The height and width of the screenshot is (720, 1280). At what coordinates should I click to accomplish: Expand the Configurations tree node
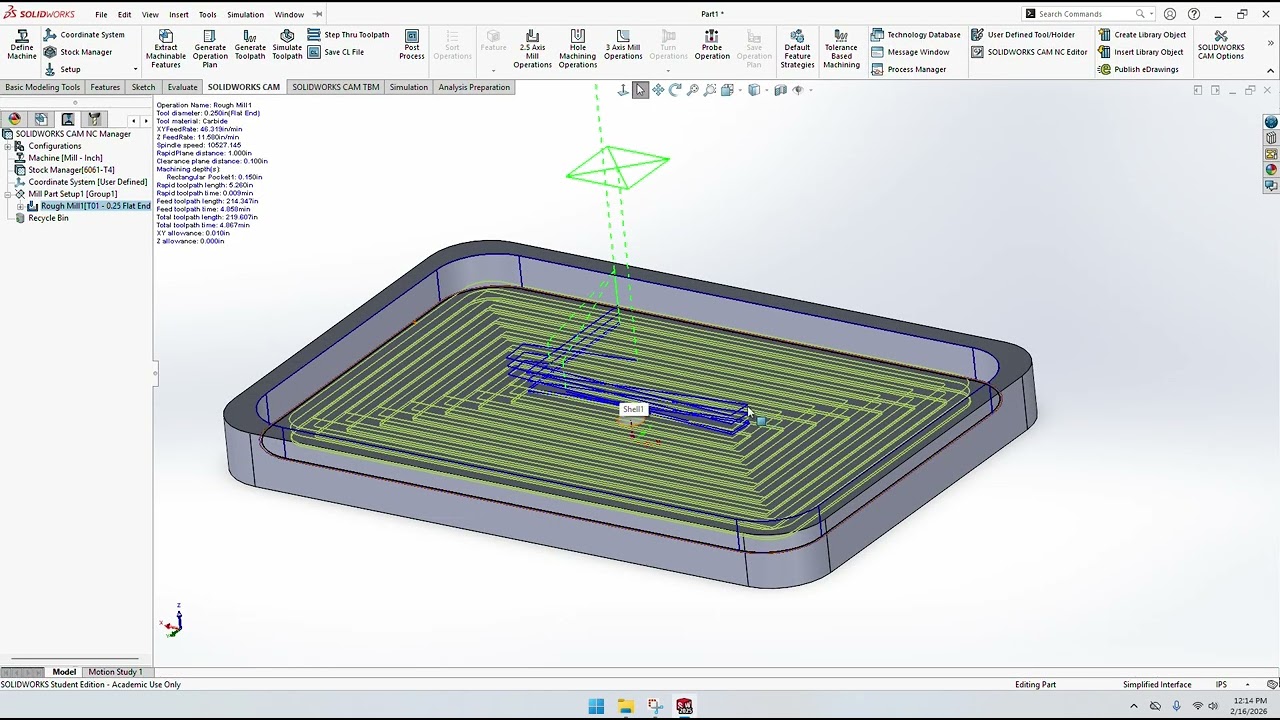click(x=8, y=146)
